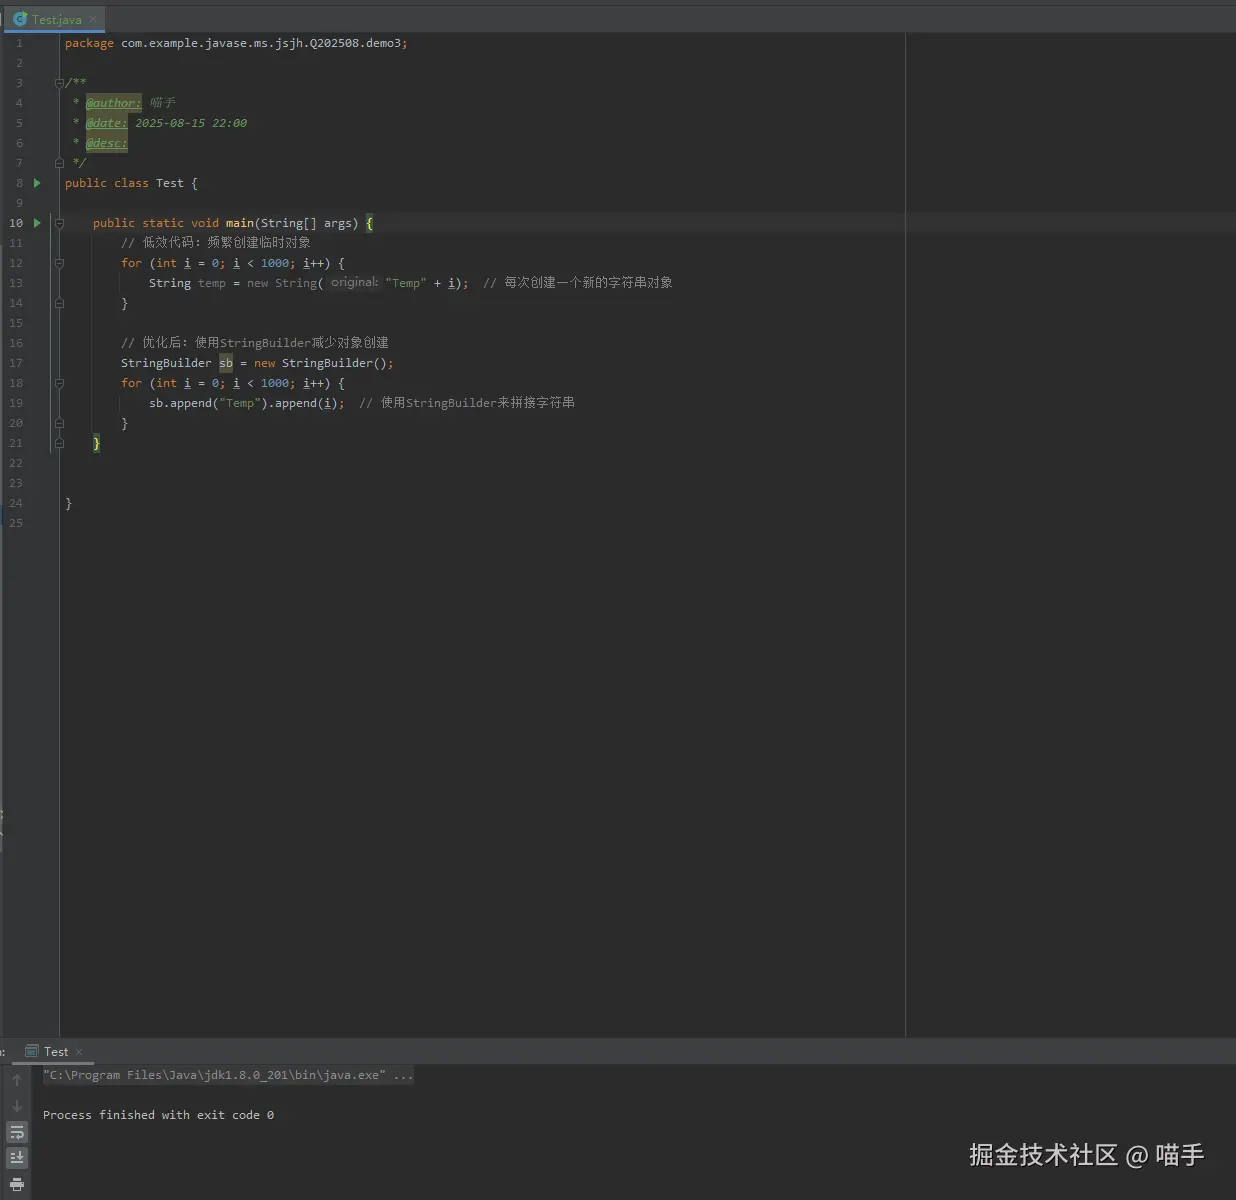Click the 1000 literal on line 18

pyautogui.click(x=275, y=383)
